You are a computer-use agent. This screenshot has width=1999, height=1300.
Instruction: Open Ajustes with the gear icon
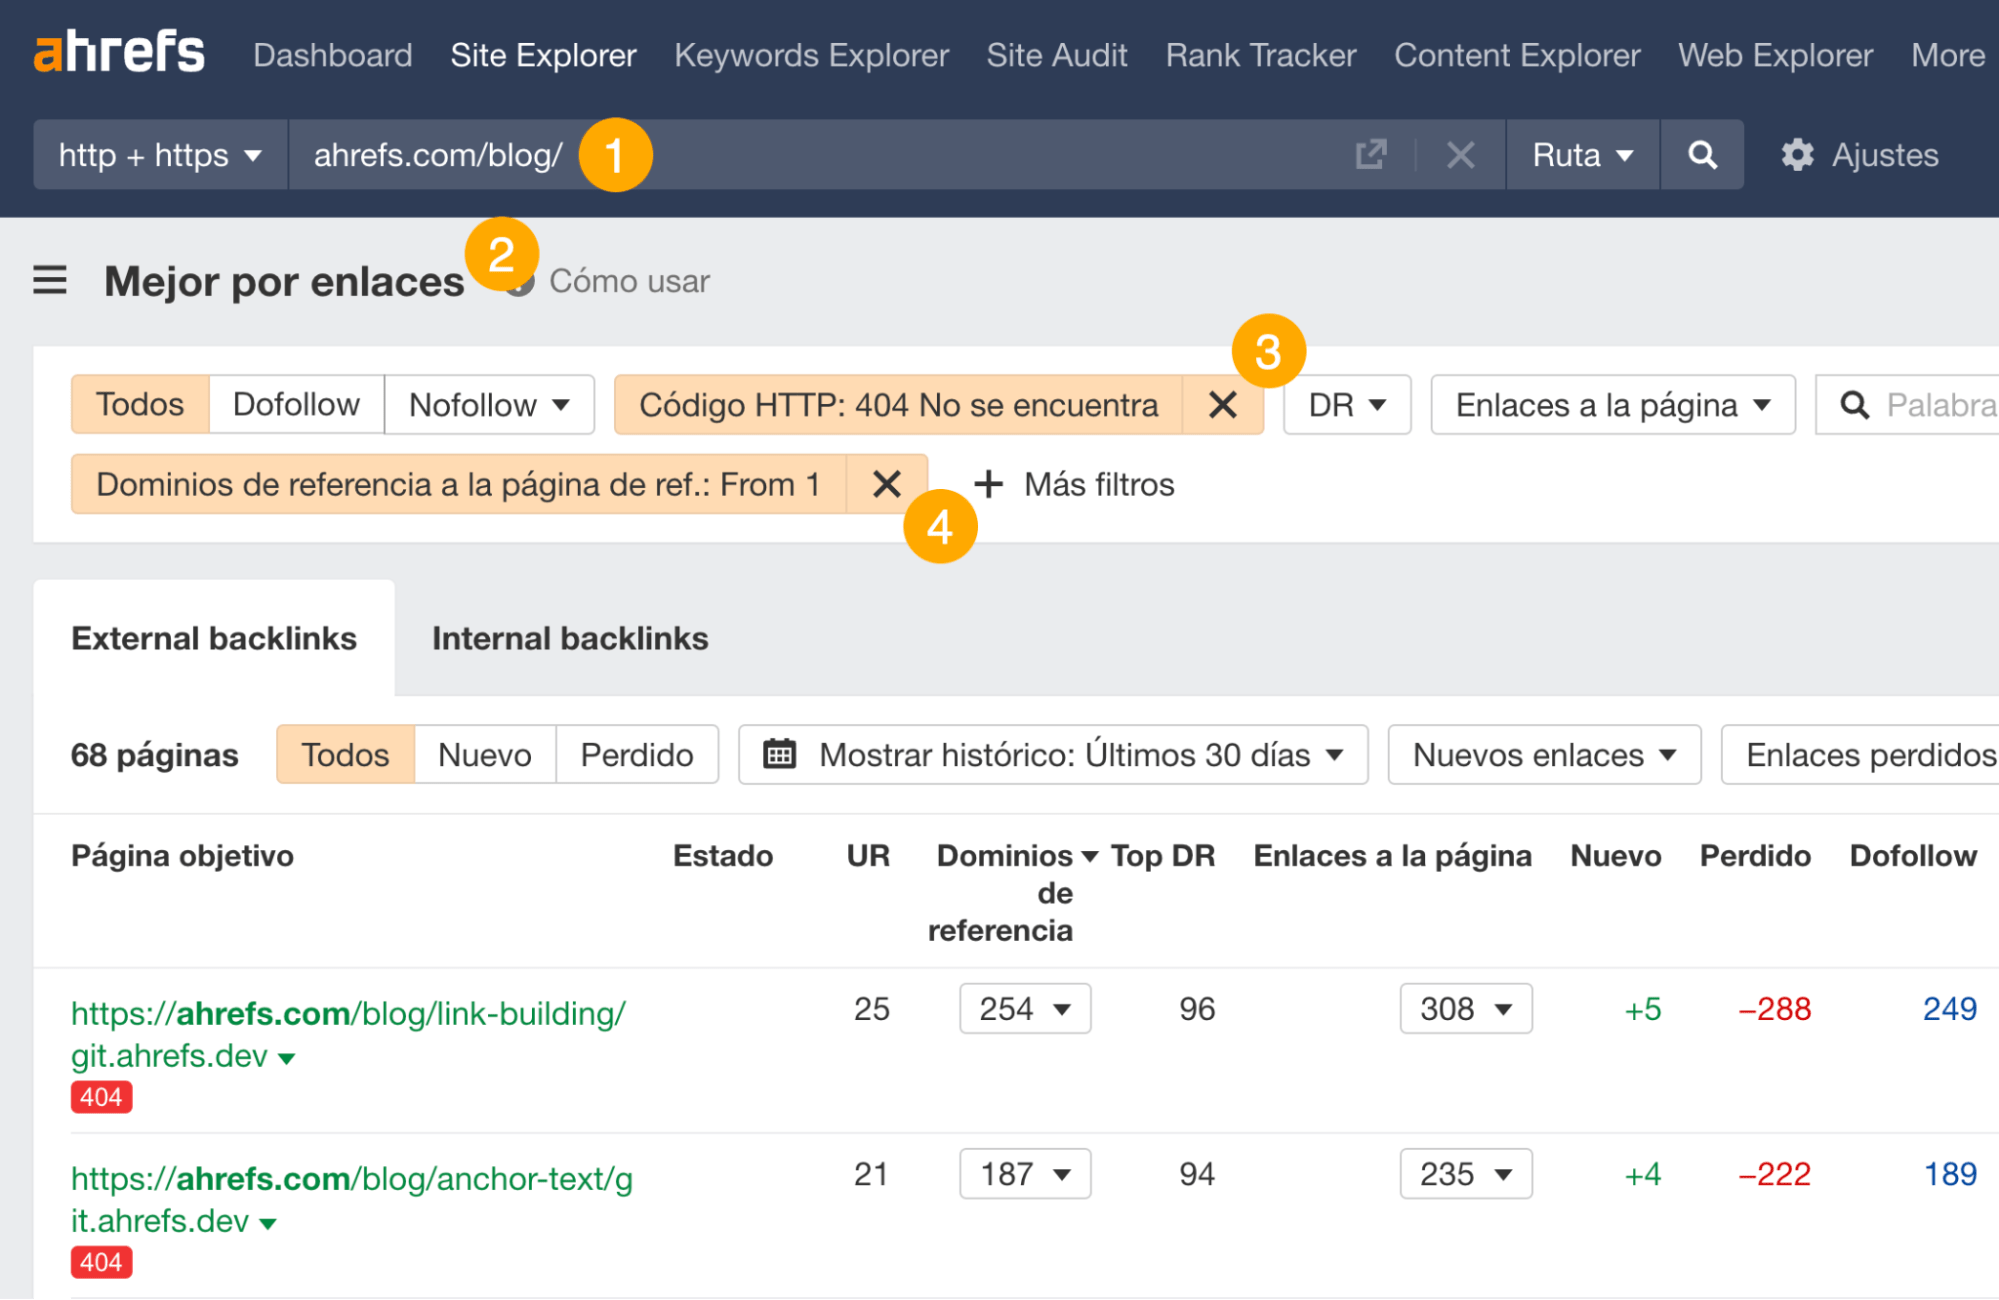click(1796, 154)
